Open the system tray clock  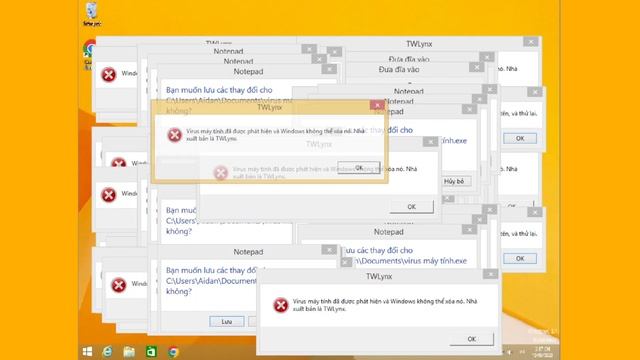[x=542, y=351]
